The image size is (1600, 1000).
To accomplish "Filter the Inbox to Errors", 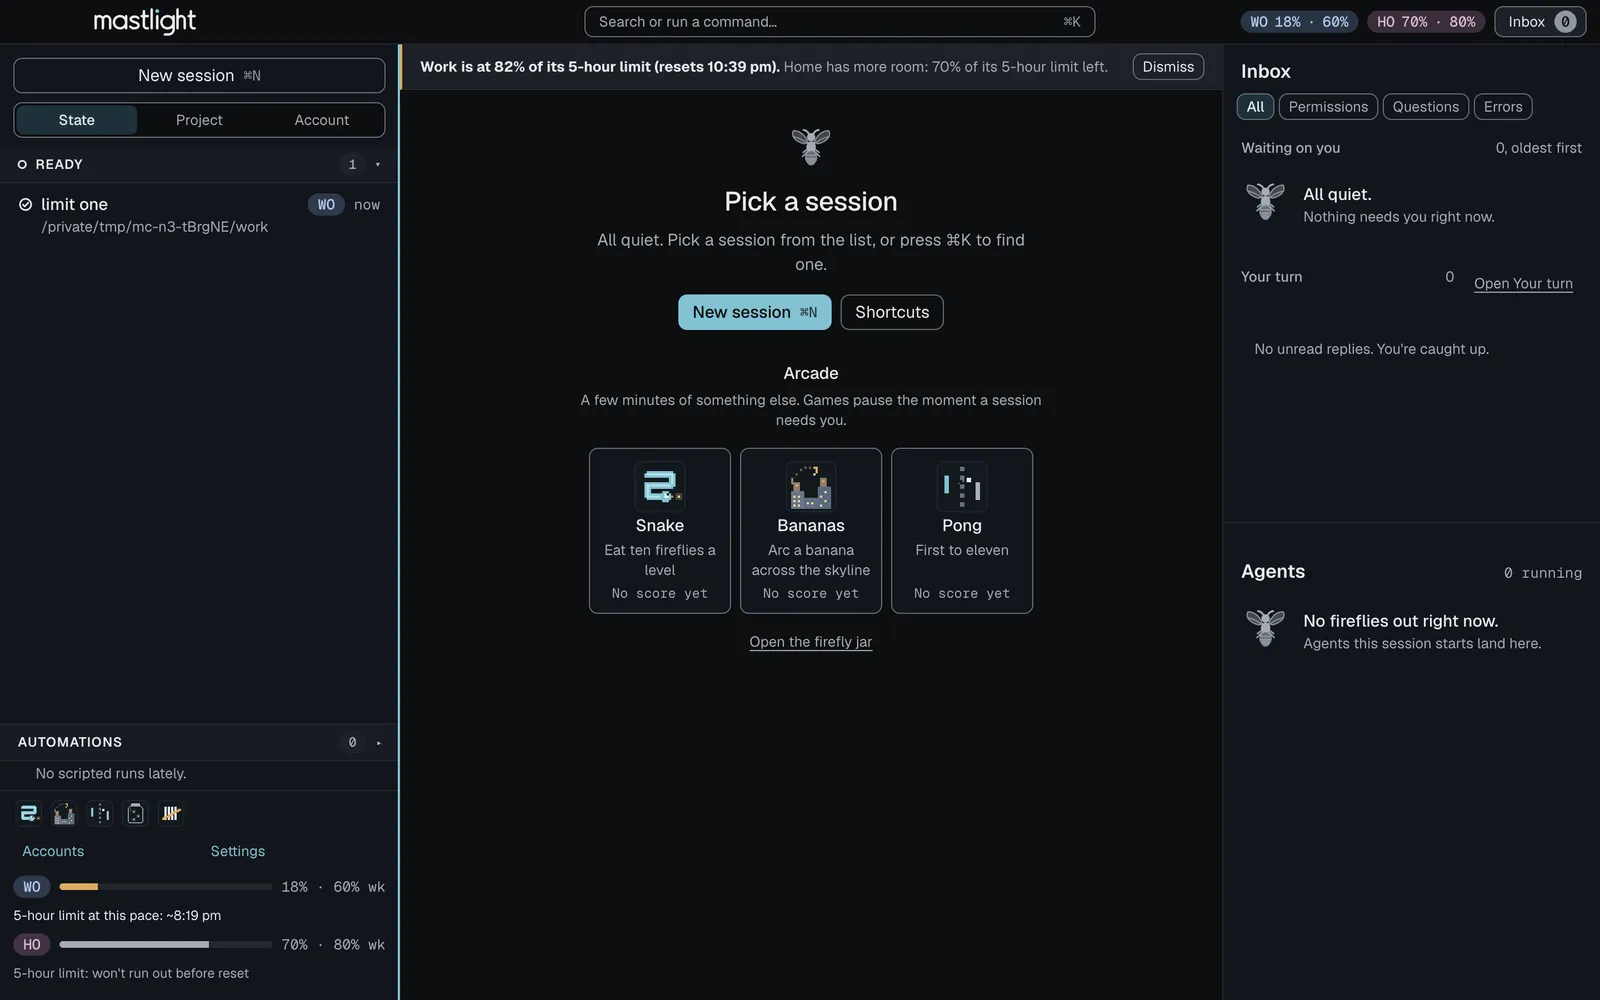I will pyautogui.click(x=1503, y=107).
